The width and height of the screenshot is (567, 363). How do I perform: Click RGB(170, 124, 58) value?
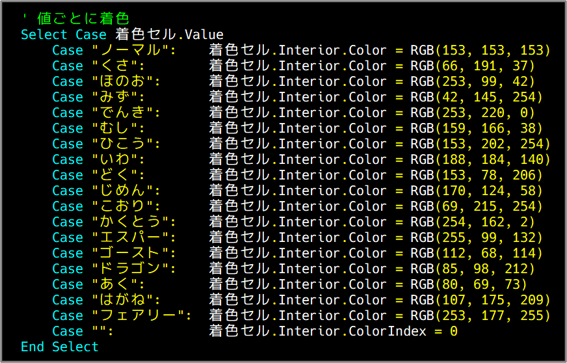pos(477,191)
